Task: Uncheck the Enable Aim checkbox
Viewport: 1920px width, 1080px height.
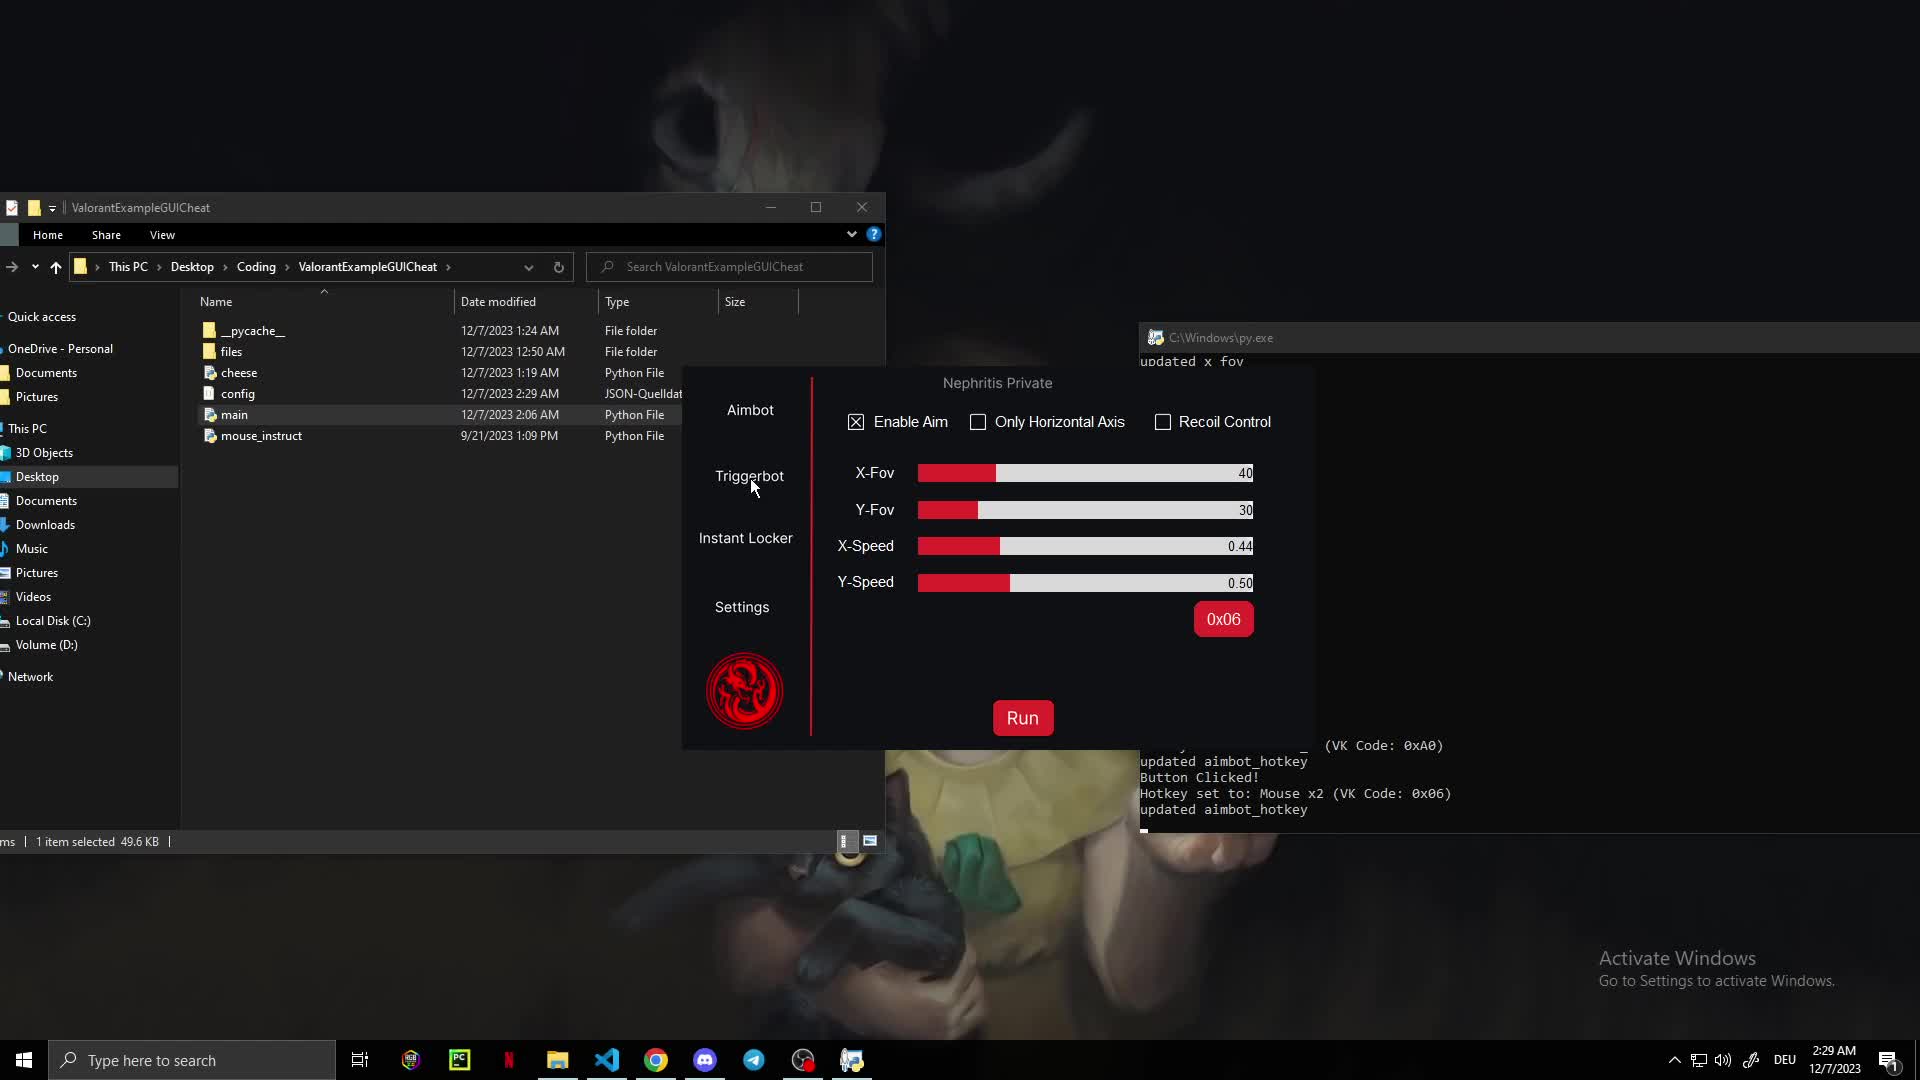Action: [x=856, y=421]
